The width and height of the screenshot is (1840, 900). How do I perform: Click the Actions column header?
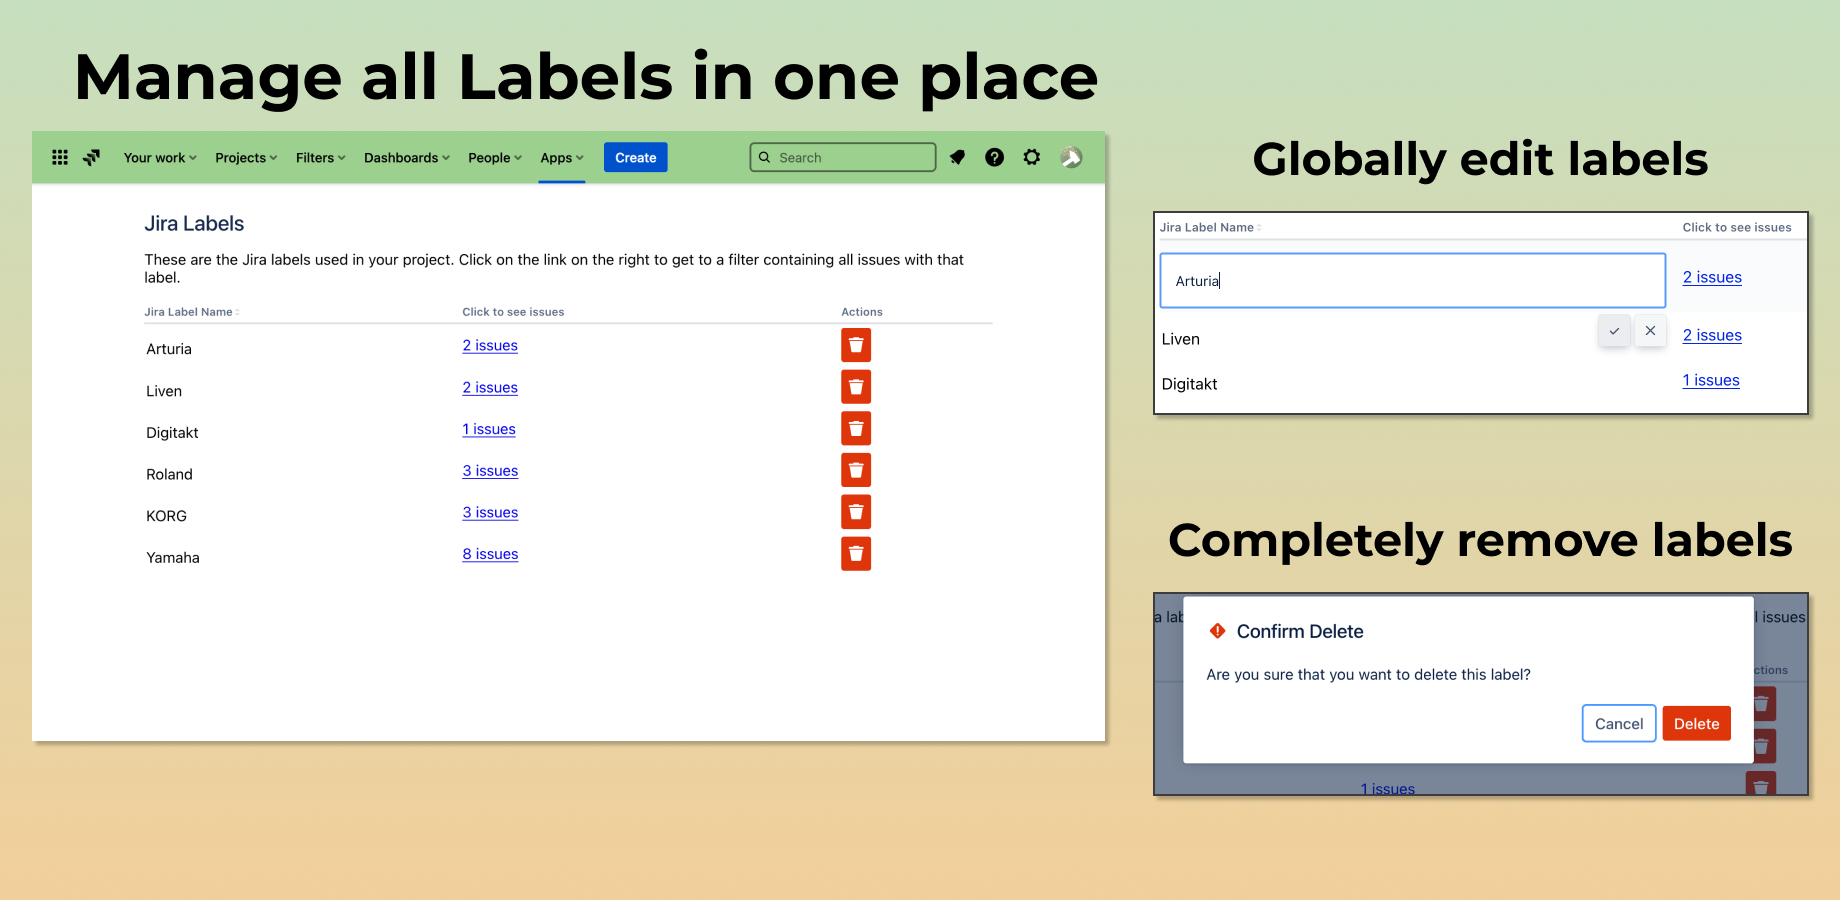click(862, 312)
